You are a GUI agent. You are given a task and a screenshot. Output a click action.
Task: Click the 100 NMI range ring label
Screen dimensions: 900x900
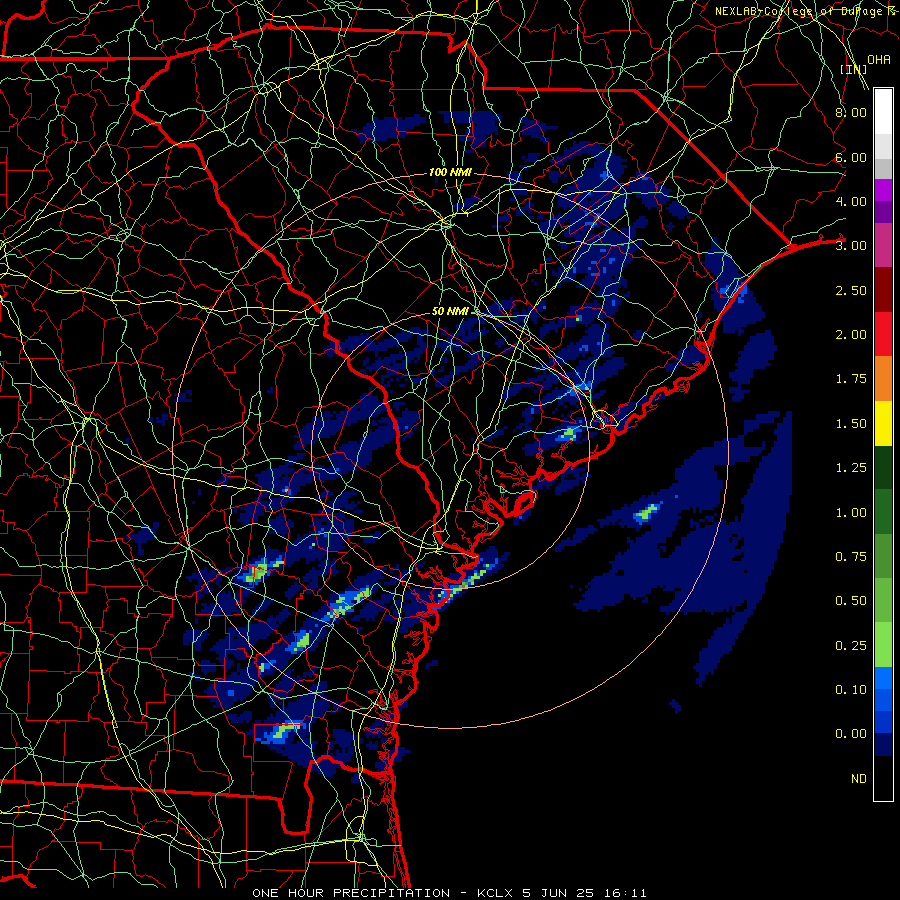[x=450, y=172]
